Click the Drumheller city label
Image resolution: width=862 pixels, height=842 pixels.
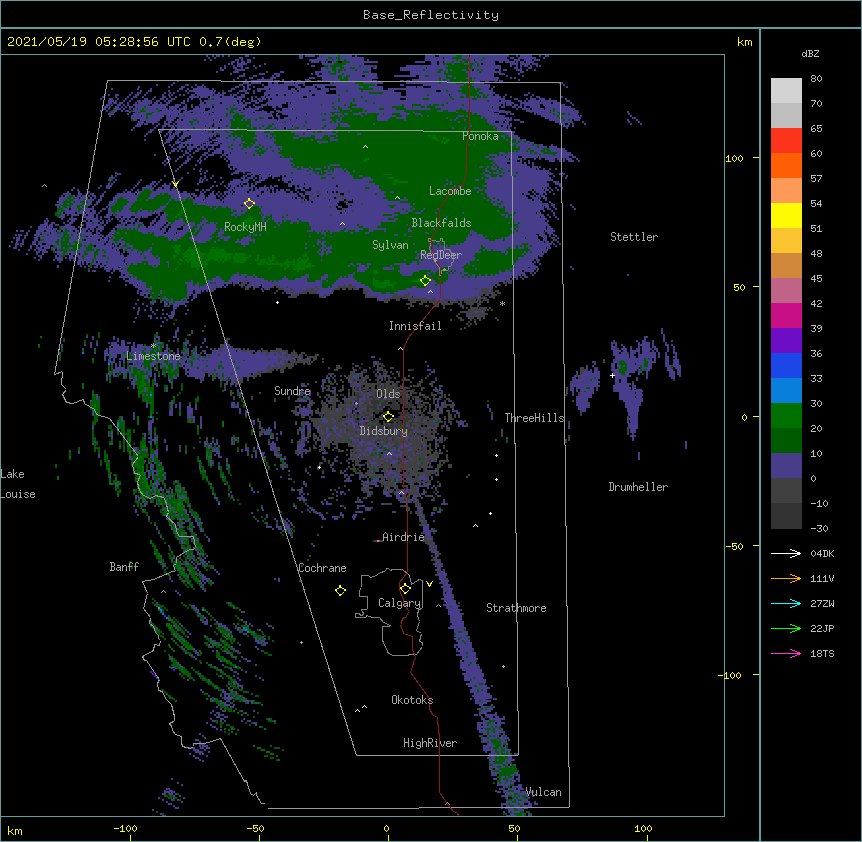pyautogui.click(x=638, y=487)
